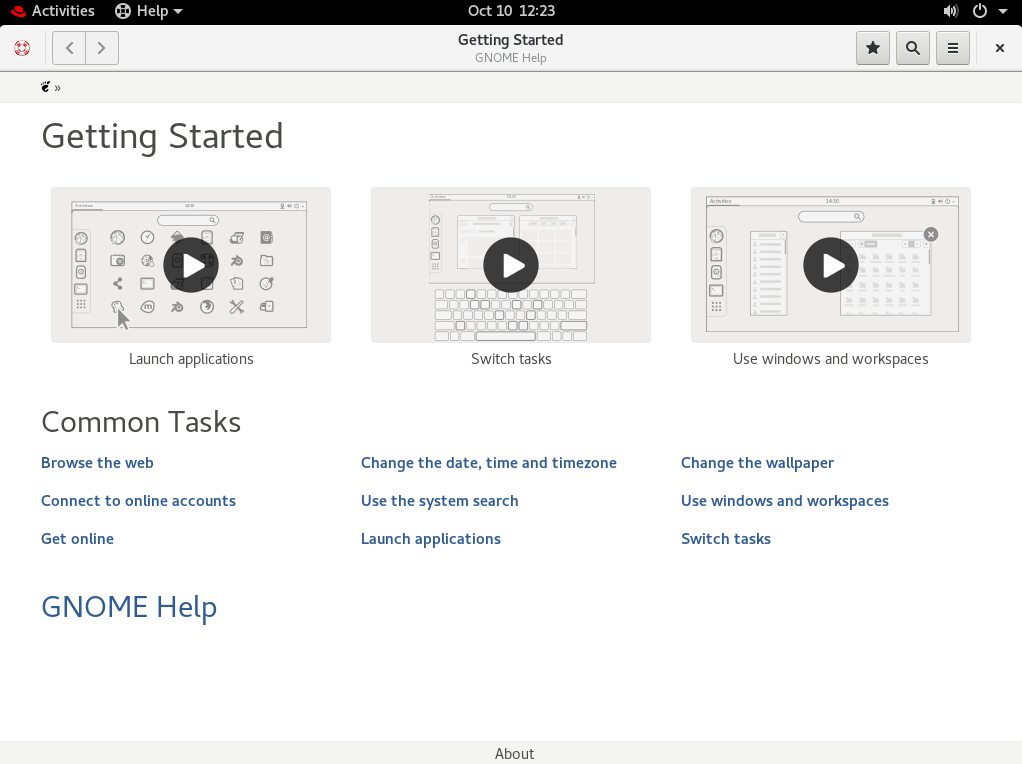Click the GNOME footprint breadcrumb icon

[x=46, y=87]
